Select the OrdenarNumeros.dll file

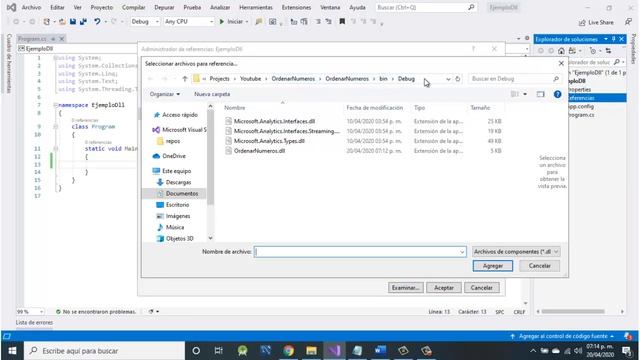[x=260, y=151]
